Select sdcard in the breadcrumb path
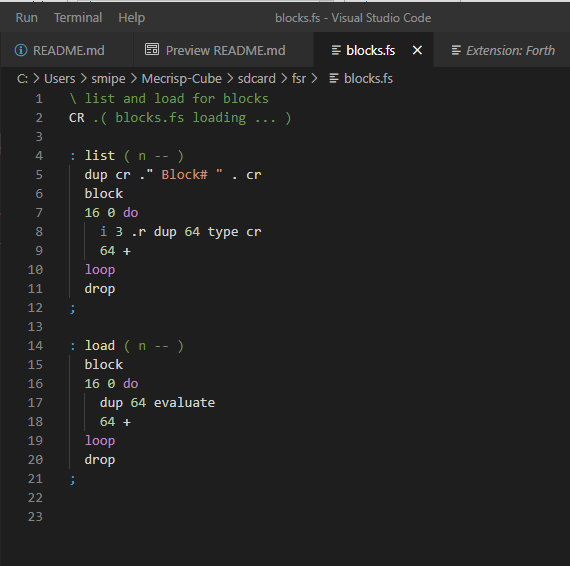This screenshot has width=570, height=566. coord(257,79)
